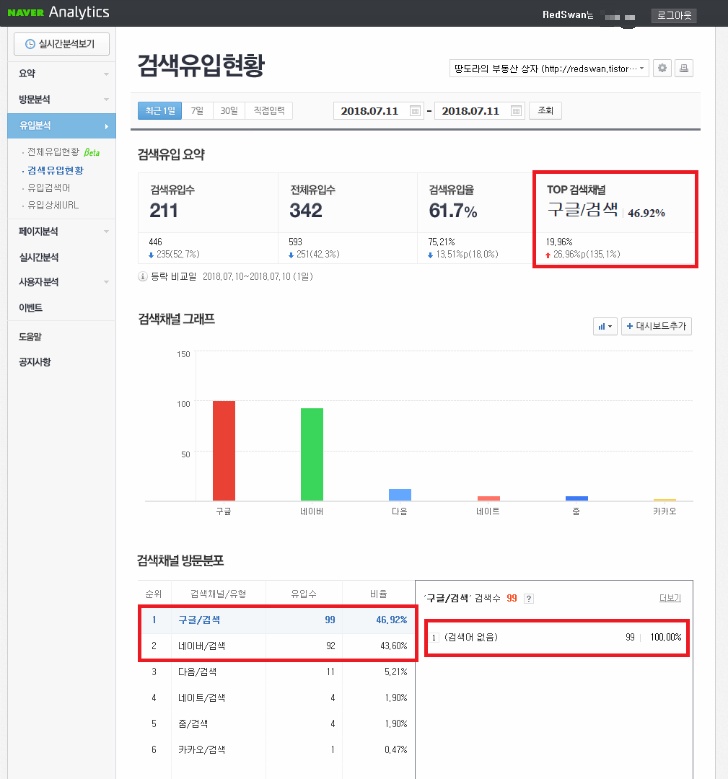Screen dimensions: 728x779
Task: Click the 로그아웃 button
Action: (x=674, y=15)
